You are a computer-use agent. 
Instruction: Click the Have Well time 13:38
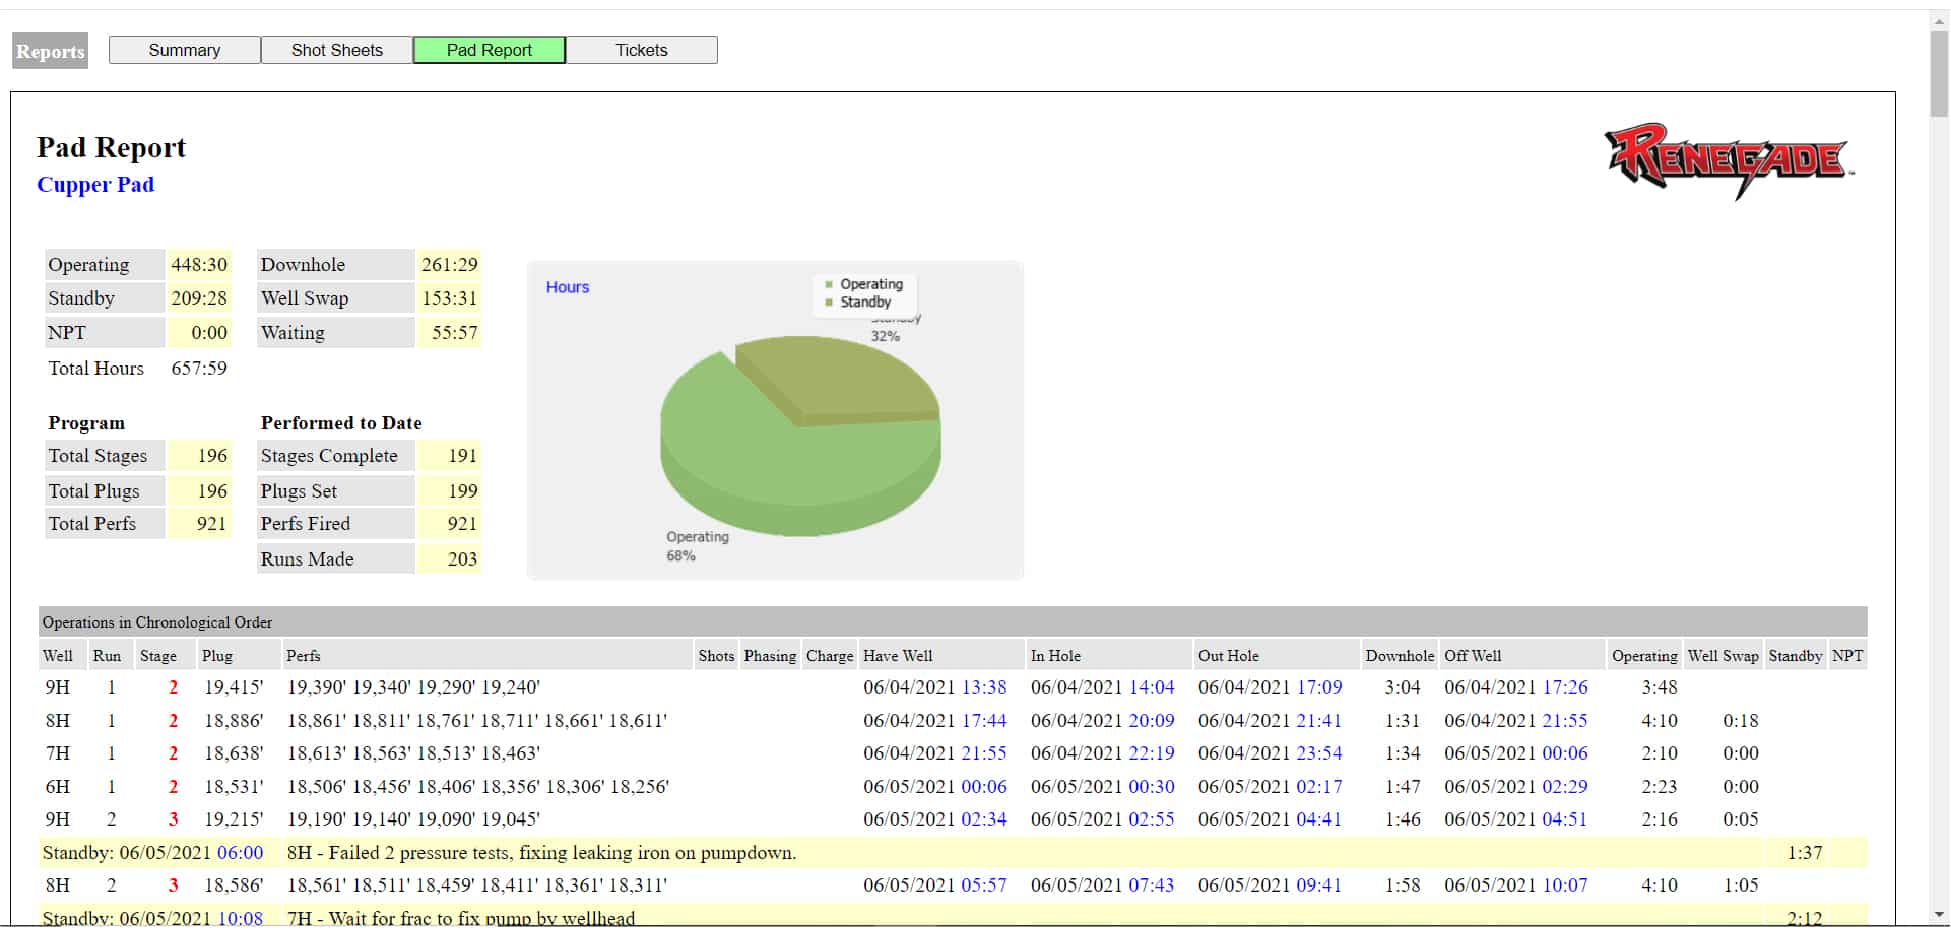[x=984, y=688]
